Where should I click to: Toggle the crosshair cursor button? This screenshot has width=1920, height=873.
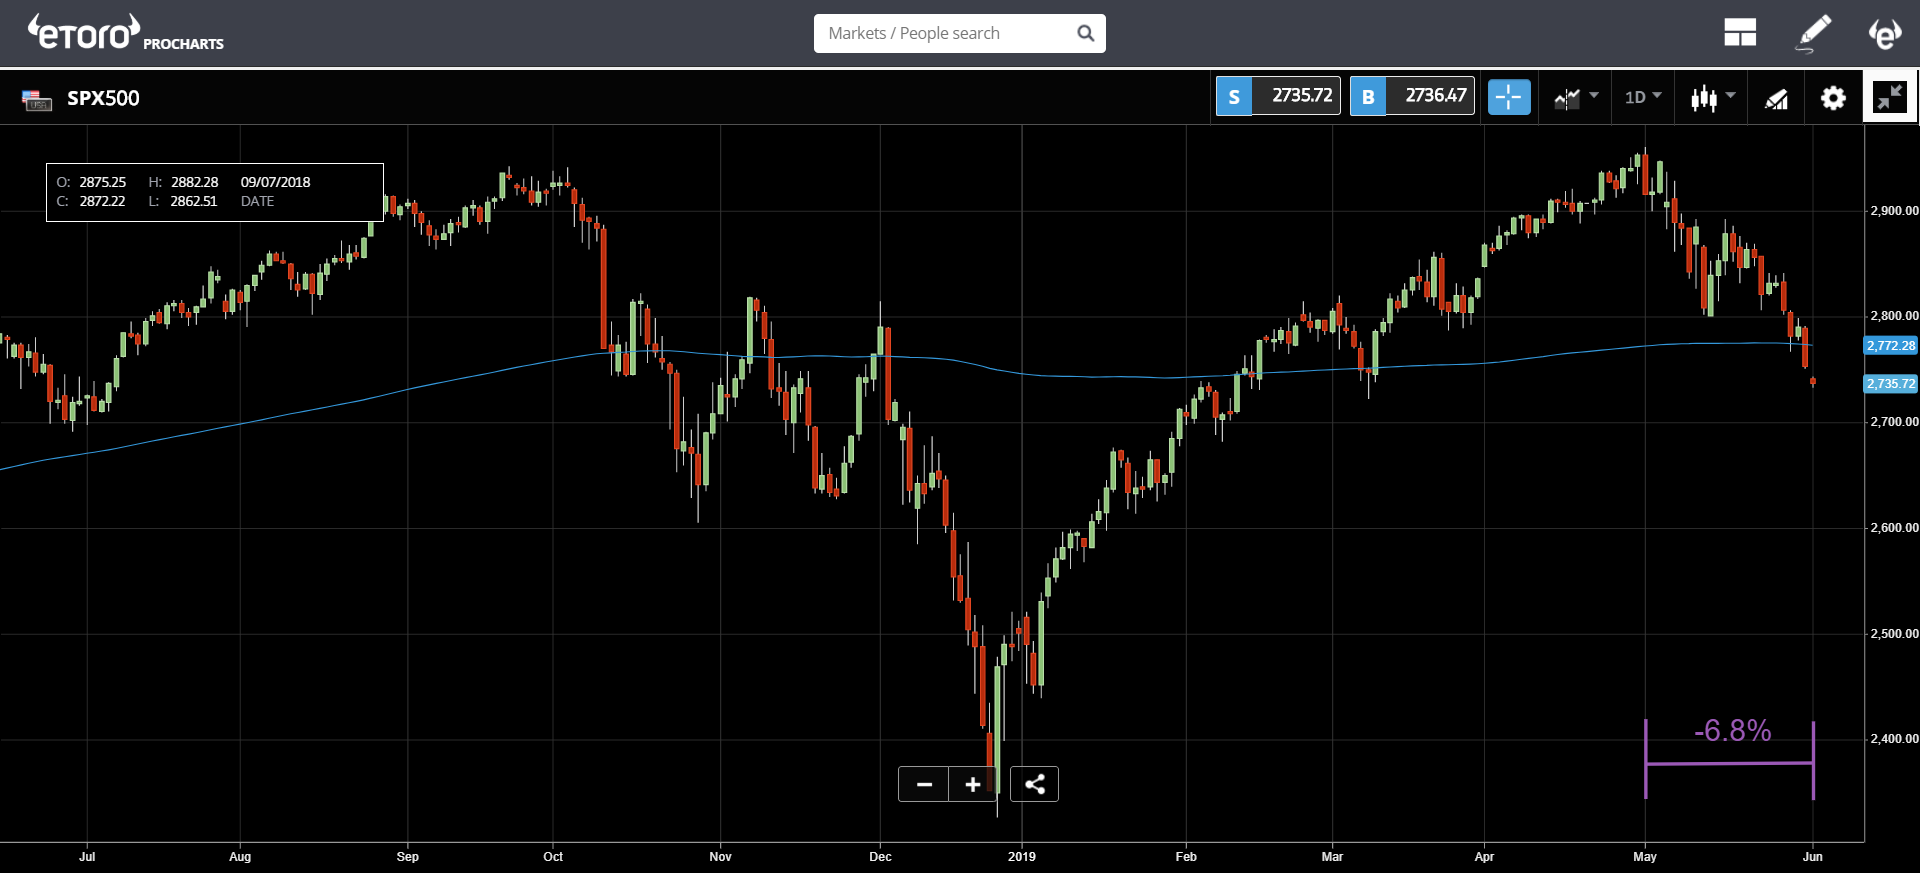pos(1509,97)
